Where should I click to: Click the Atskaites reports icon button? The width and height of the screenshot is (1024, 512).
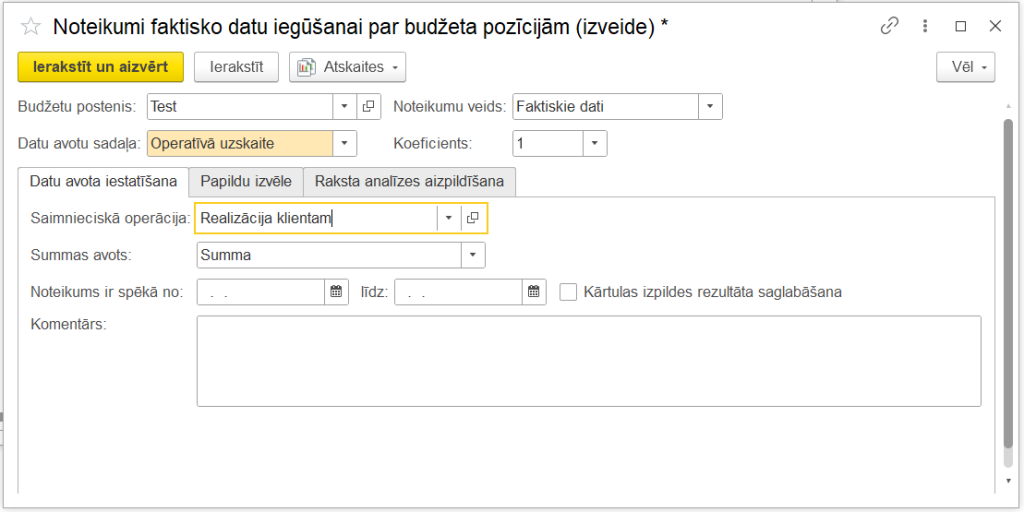pyautogui.click(x=347, y=67)
